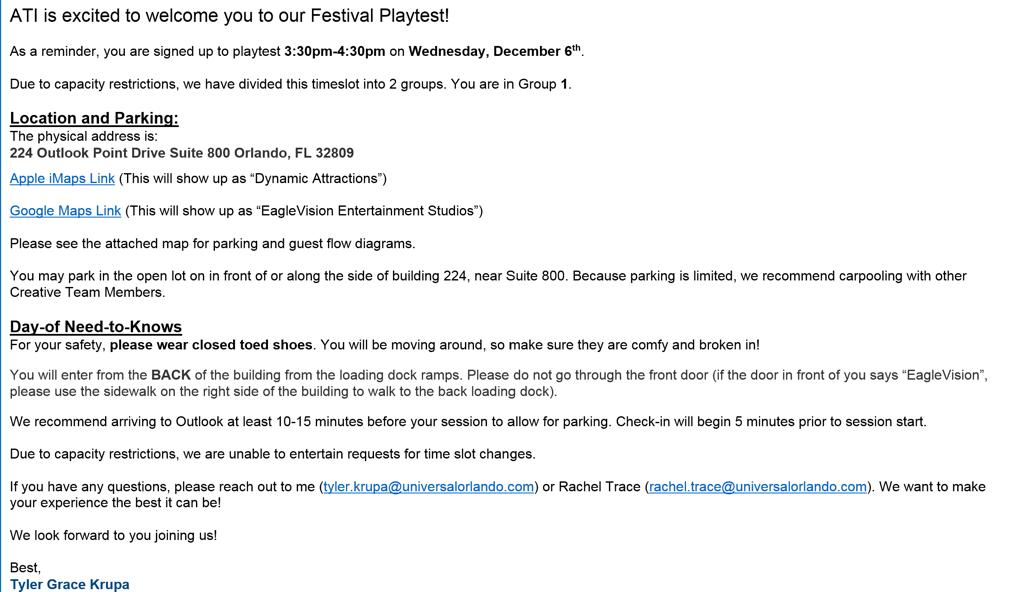Click the 'EagleVision Entertainment Studios' text
This screenshot has height=592, width=1017.
(x=367, y=211)
